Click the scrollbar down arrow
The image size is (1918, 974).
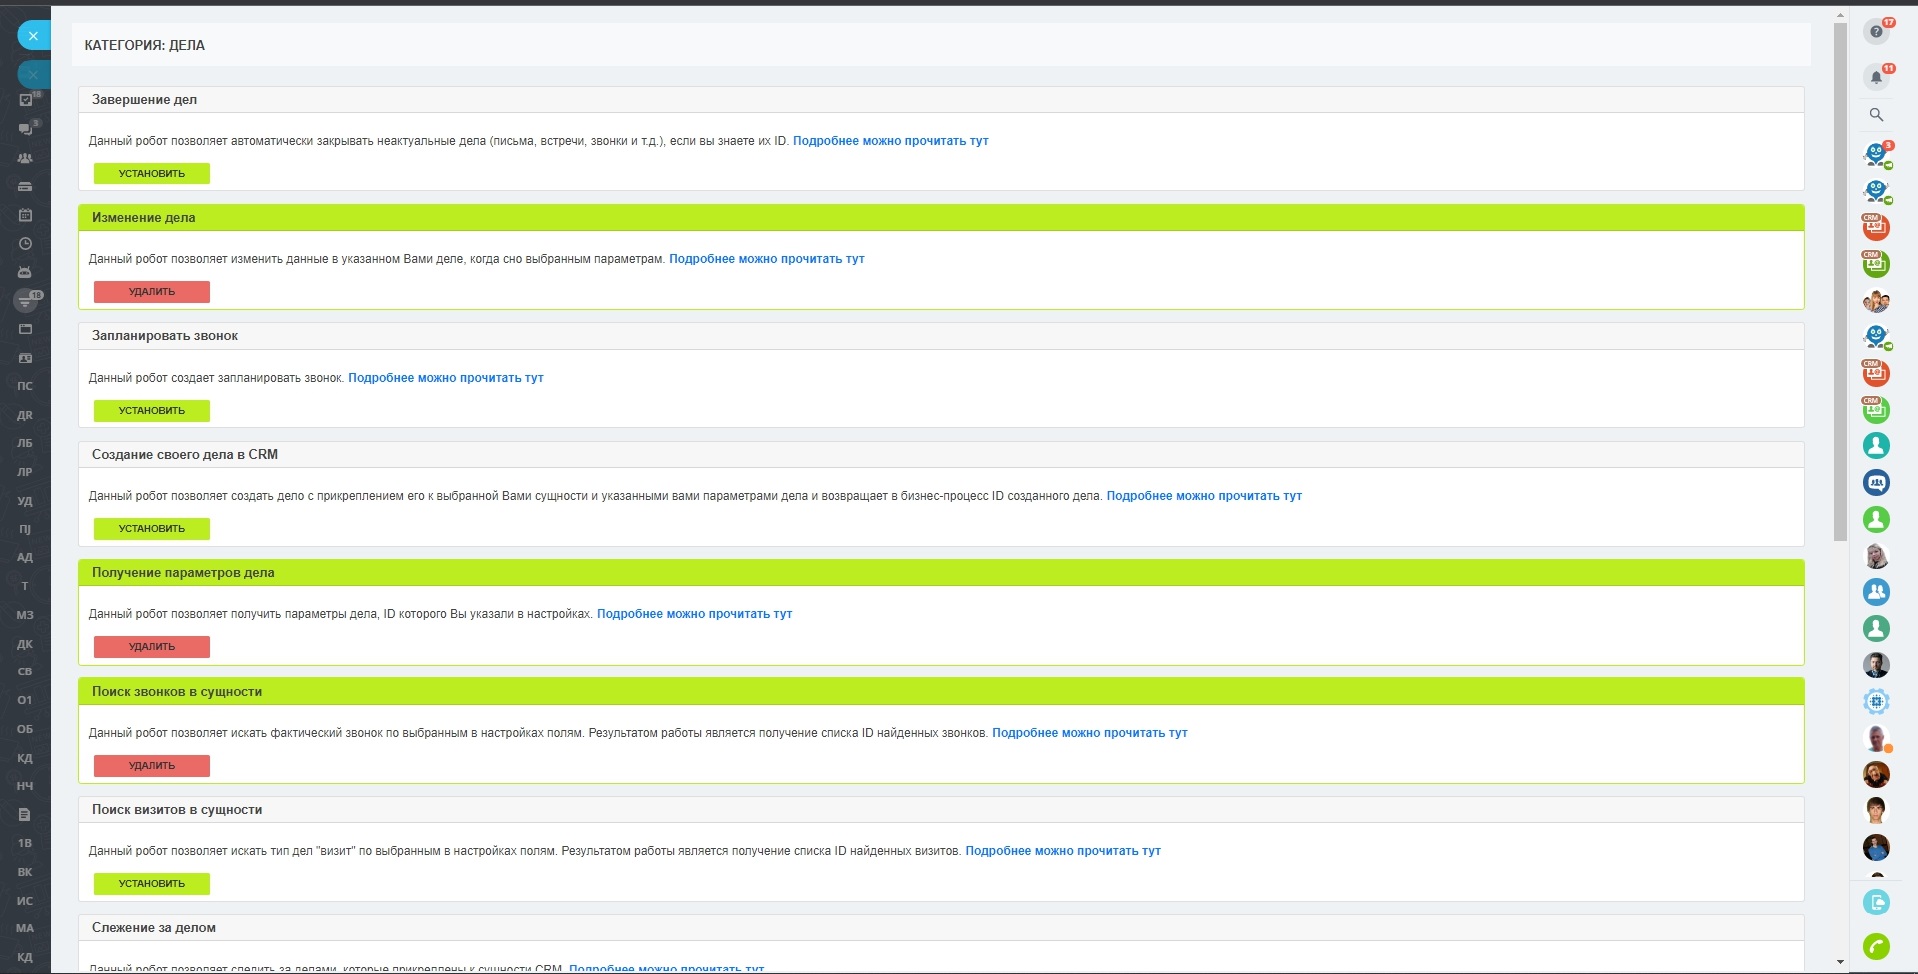coord(1840,963)
